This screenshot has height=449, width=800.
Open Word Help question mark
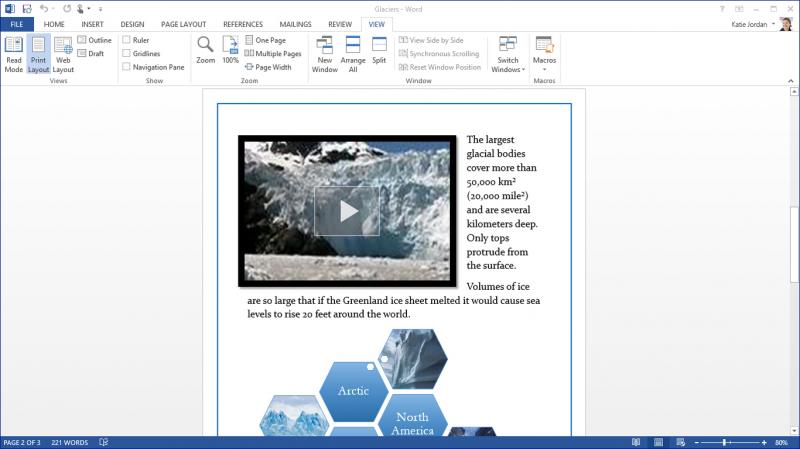[722, 9]
